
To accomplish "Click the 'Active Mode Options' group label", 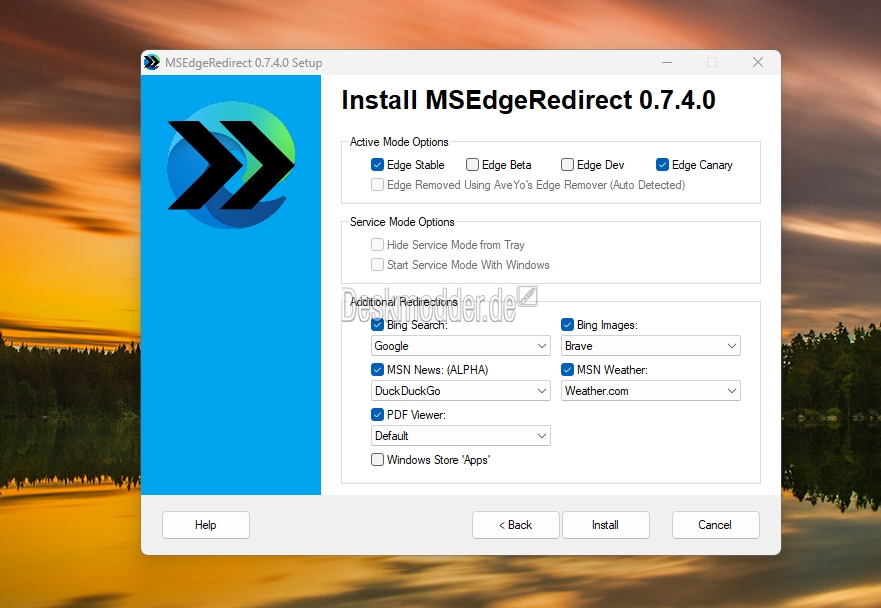I will tap(399, 142).
